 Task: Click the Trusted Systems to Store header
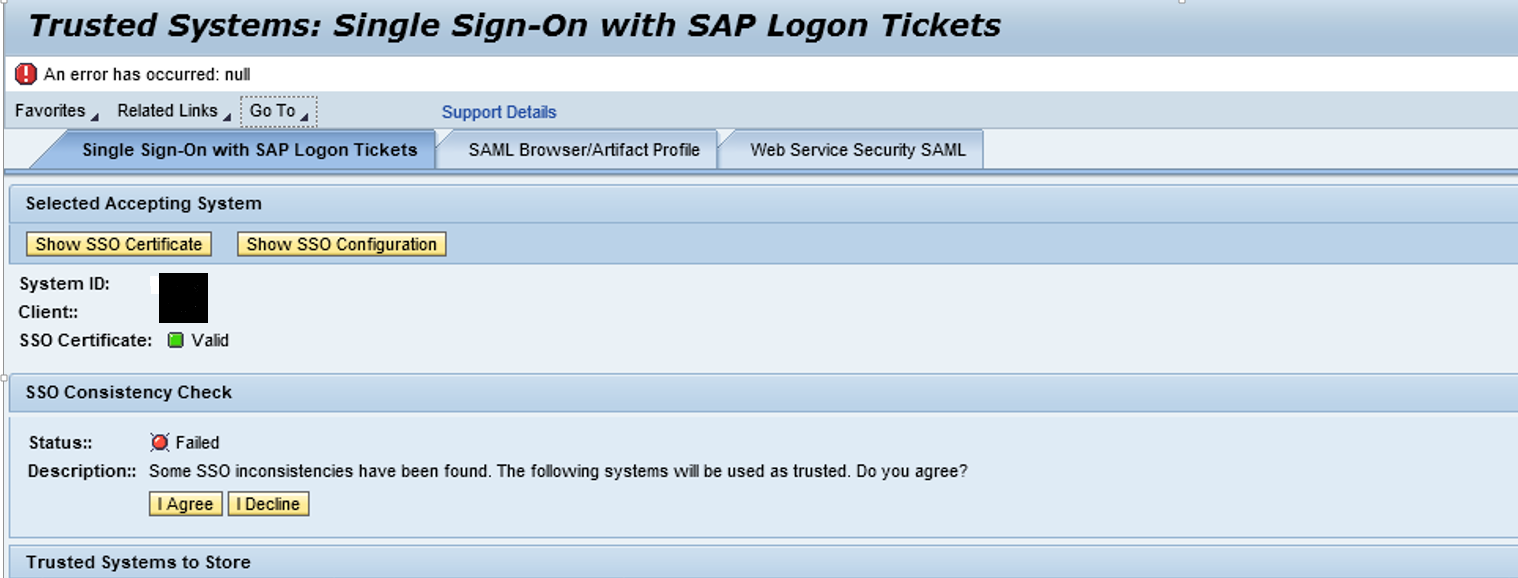[138, 562]
